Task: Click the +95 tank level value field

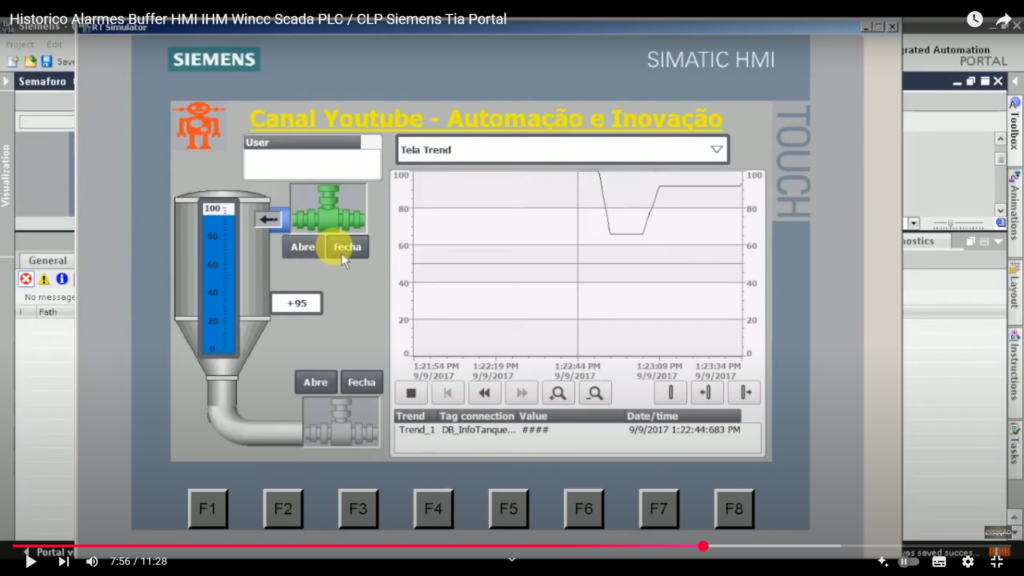Action: coord(296,303)
